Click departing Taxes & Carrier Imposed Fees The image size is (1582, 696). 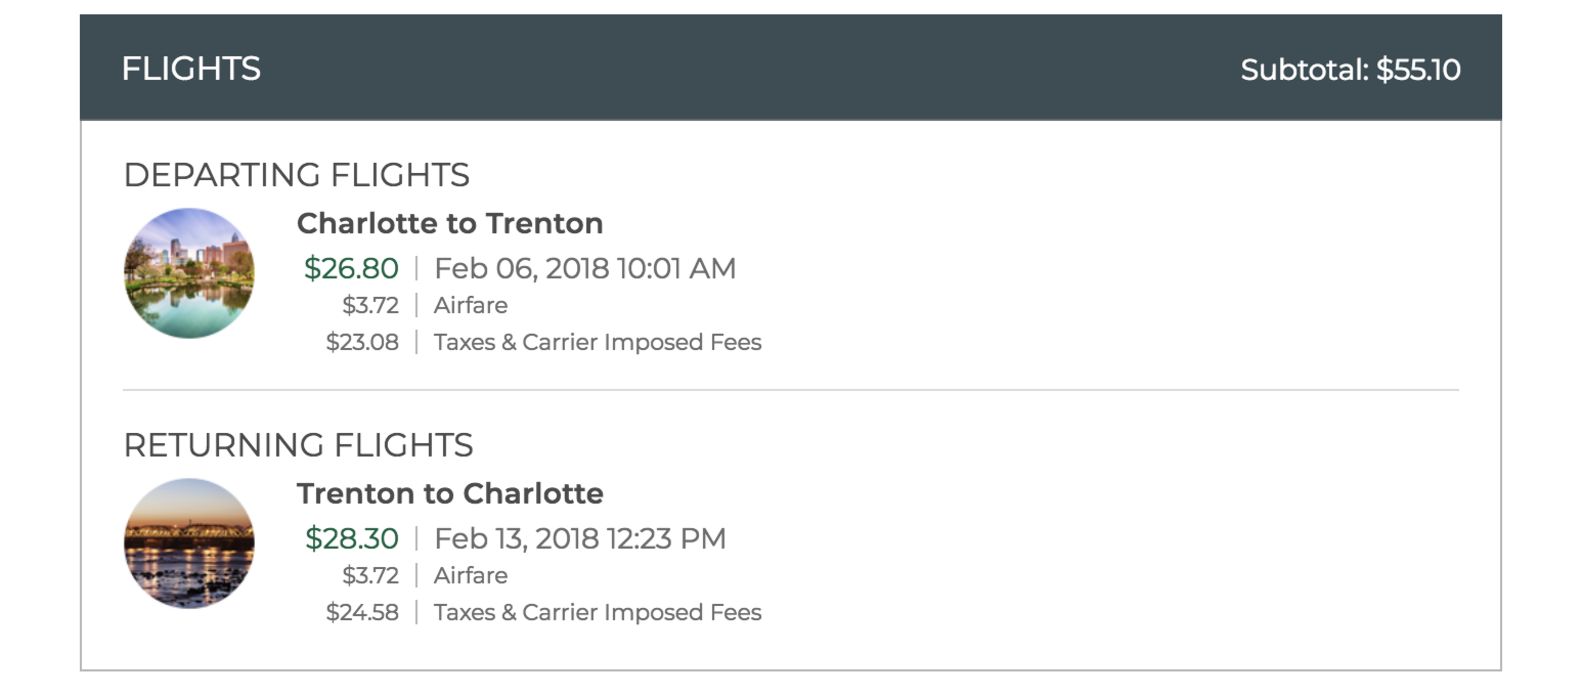[597, 341]
